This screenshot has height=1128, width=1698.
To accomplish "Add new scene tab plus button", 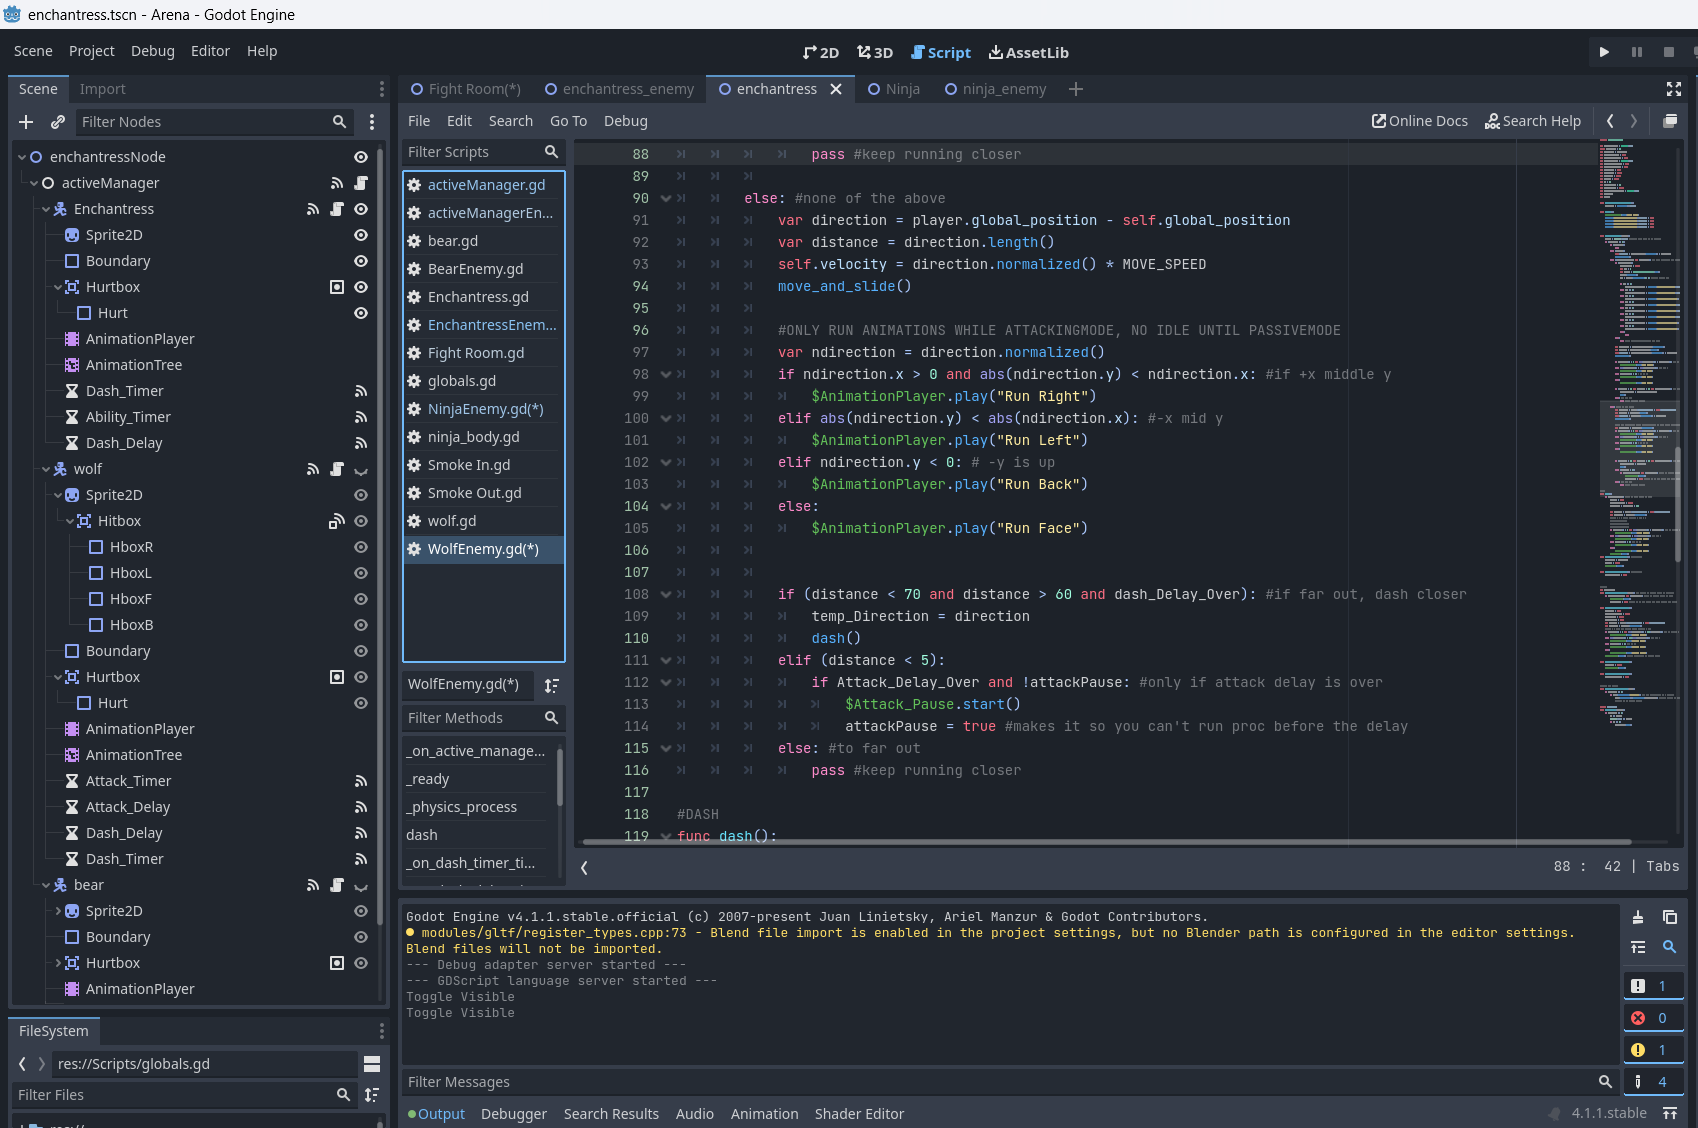I will click(1076, 89).
